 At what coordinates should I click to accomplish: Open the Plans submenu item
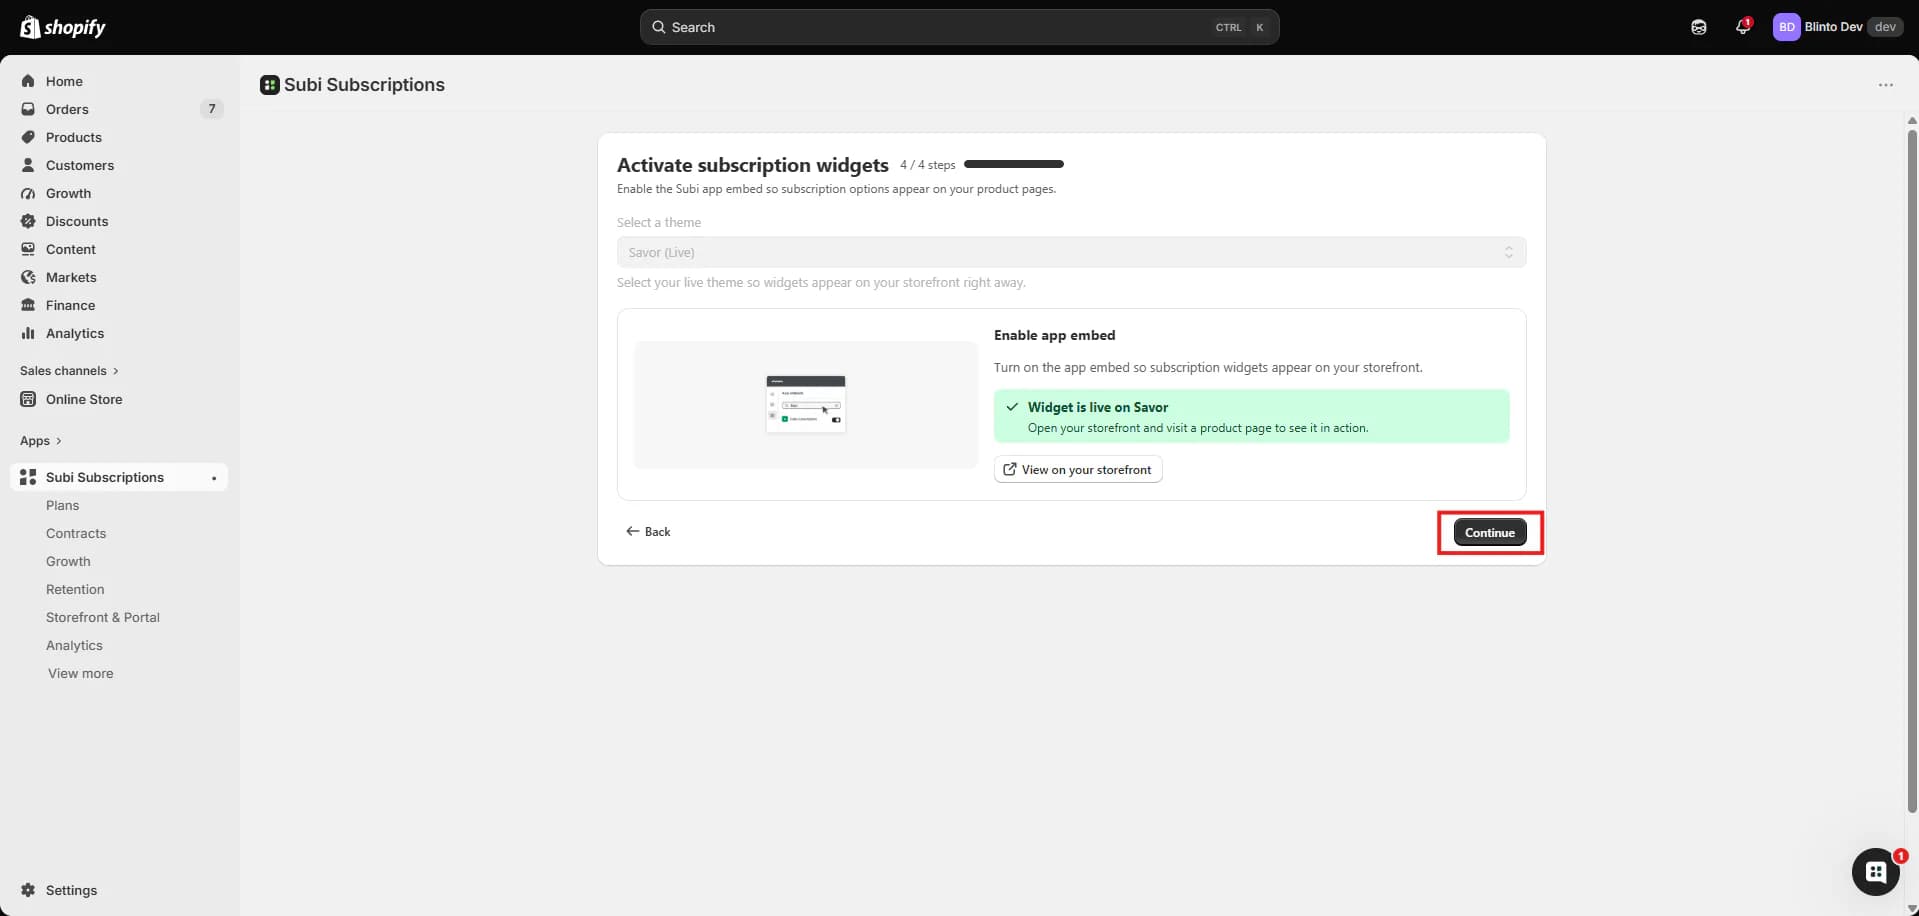[62, 505]
